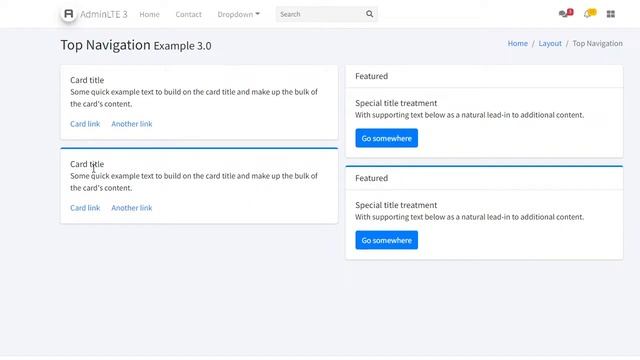Click the AdminLTE logo icon

69,14
